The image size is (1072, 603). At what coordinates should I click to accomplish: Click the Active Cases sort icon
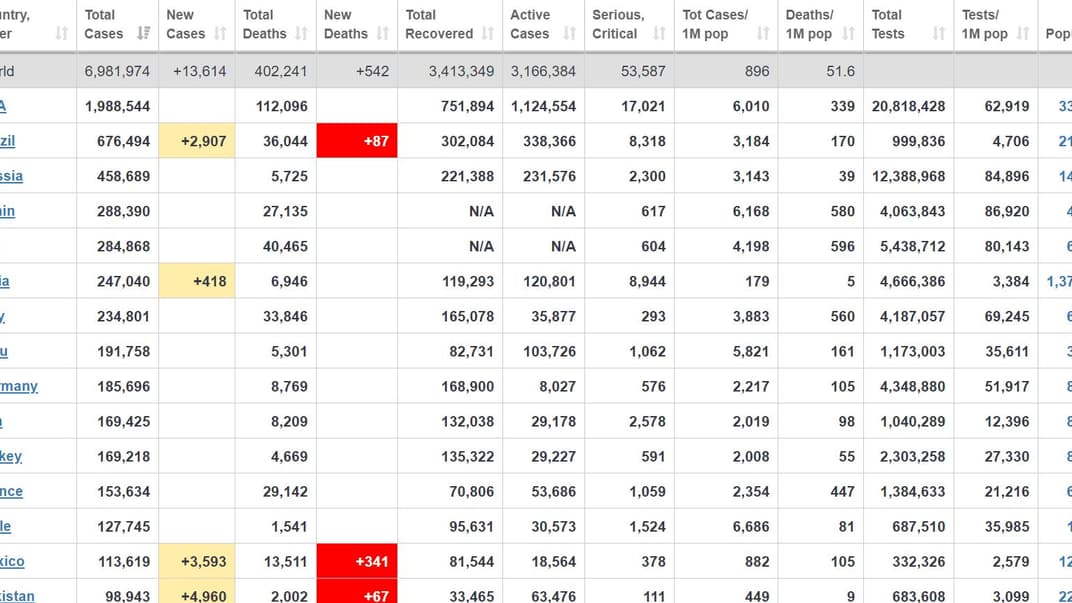pyautogui.click(x=569, y=34)
